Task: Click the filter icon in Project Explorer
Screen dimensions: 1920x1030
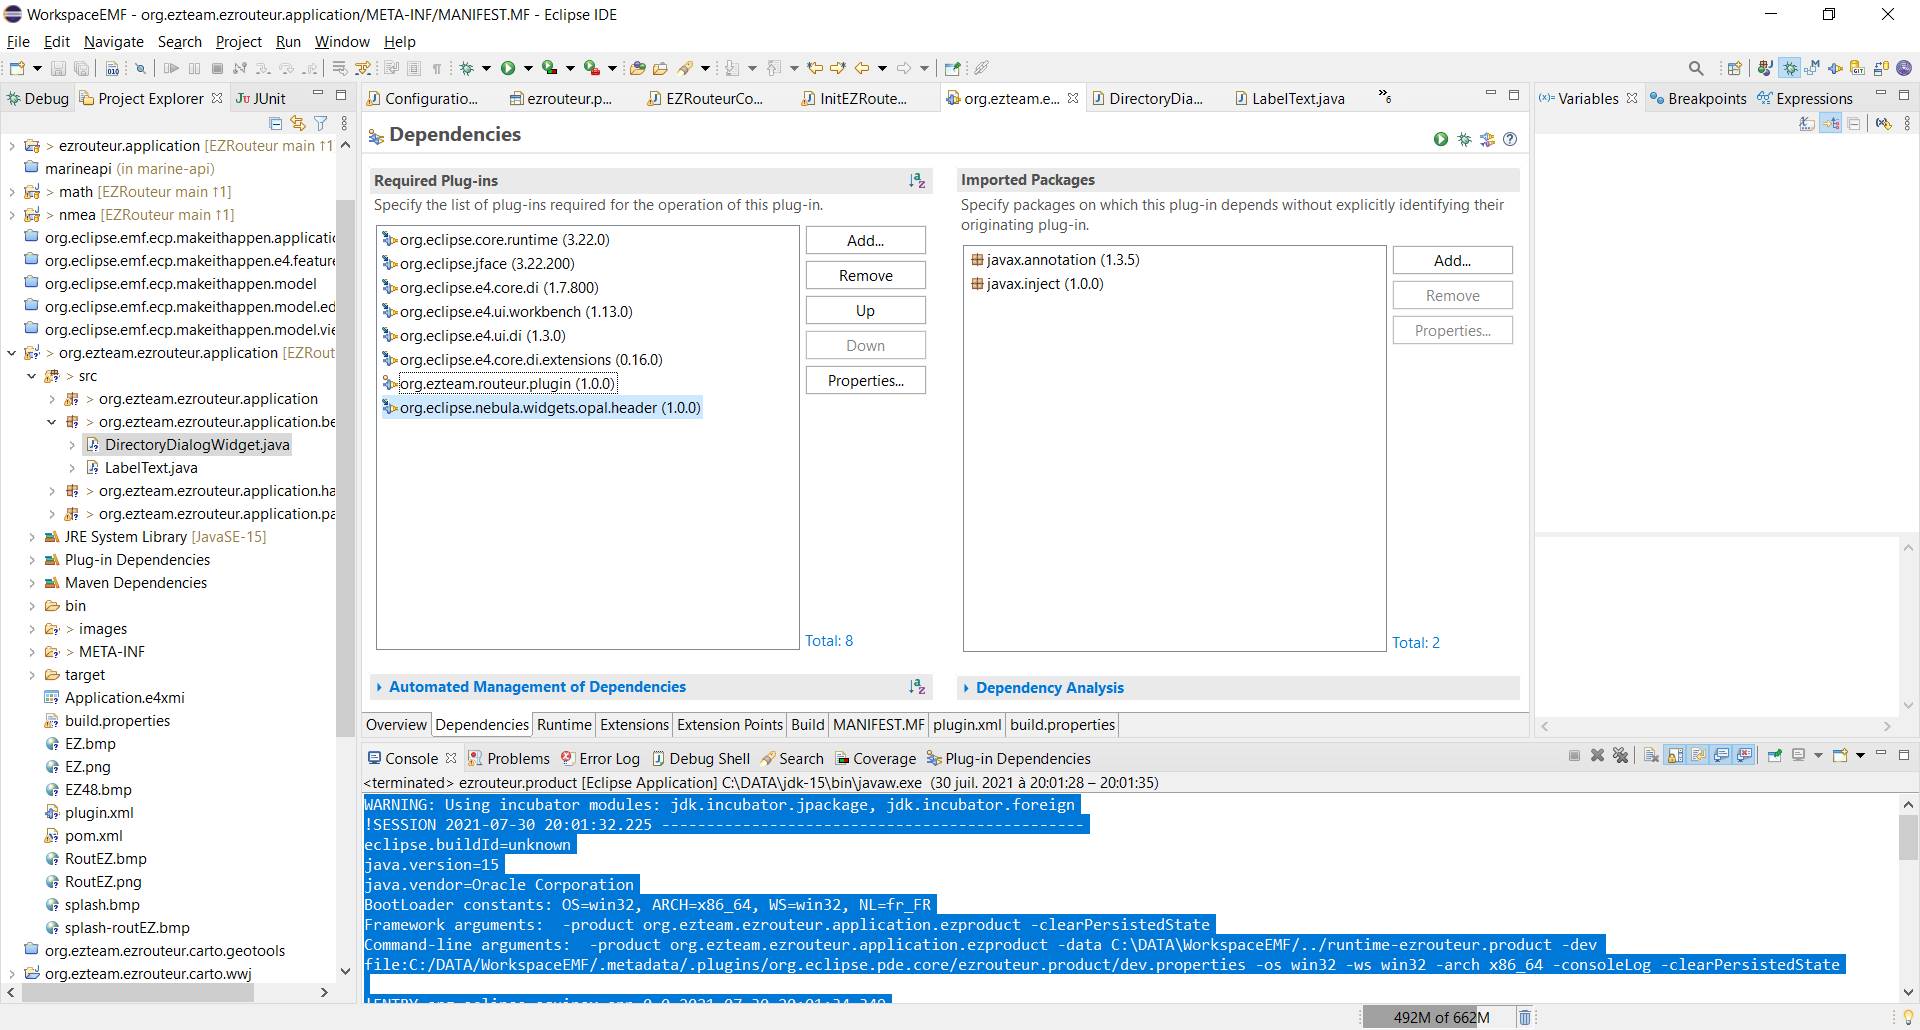Action: [x=320, y=123]
